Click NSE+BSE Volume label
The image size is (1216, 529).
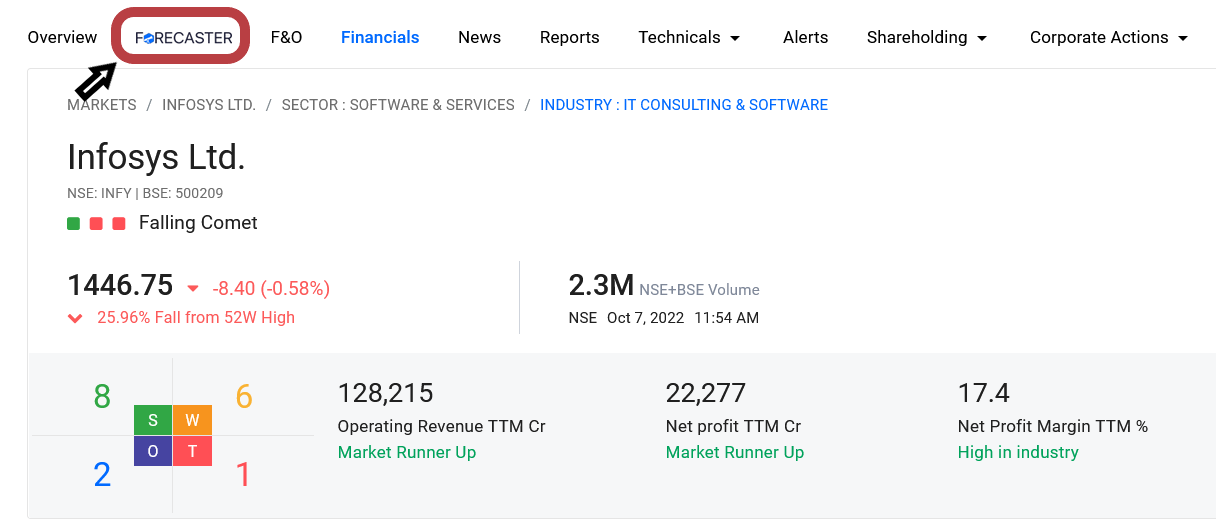[699, 290]
